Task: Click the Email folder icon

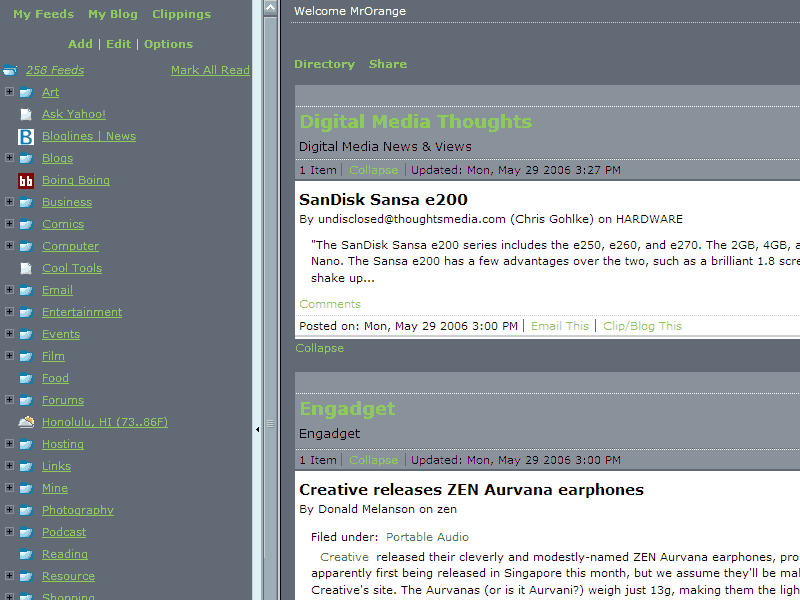Action: point(26,290)
